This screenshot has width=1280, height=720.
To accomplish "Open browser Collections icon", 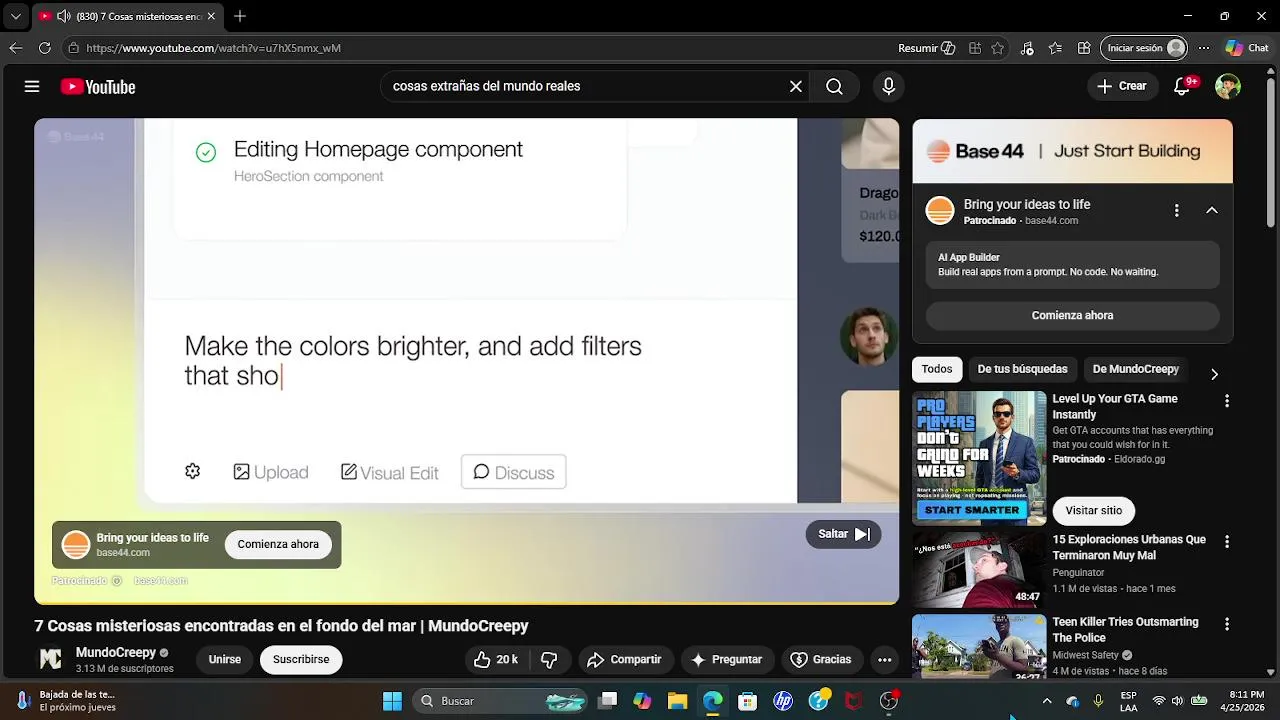I will (x=1084, y=48).
